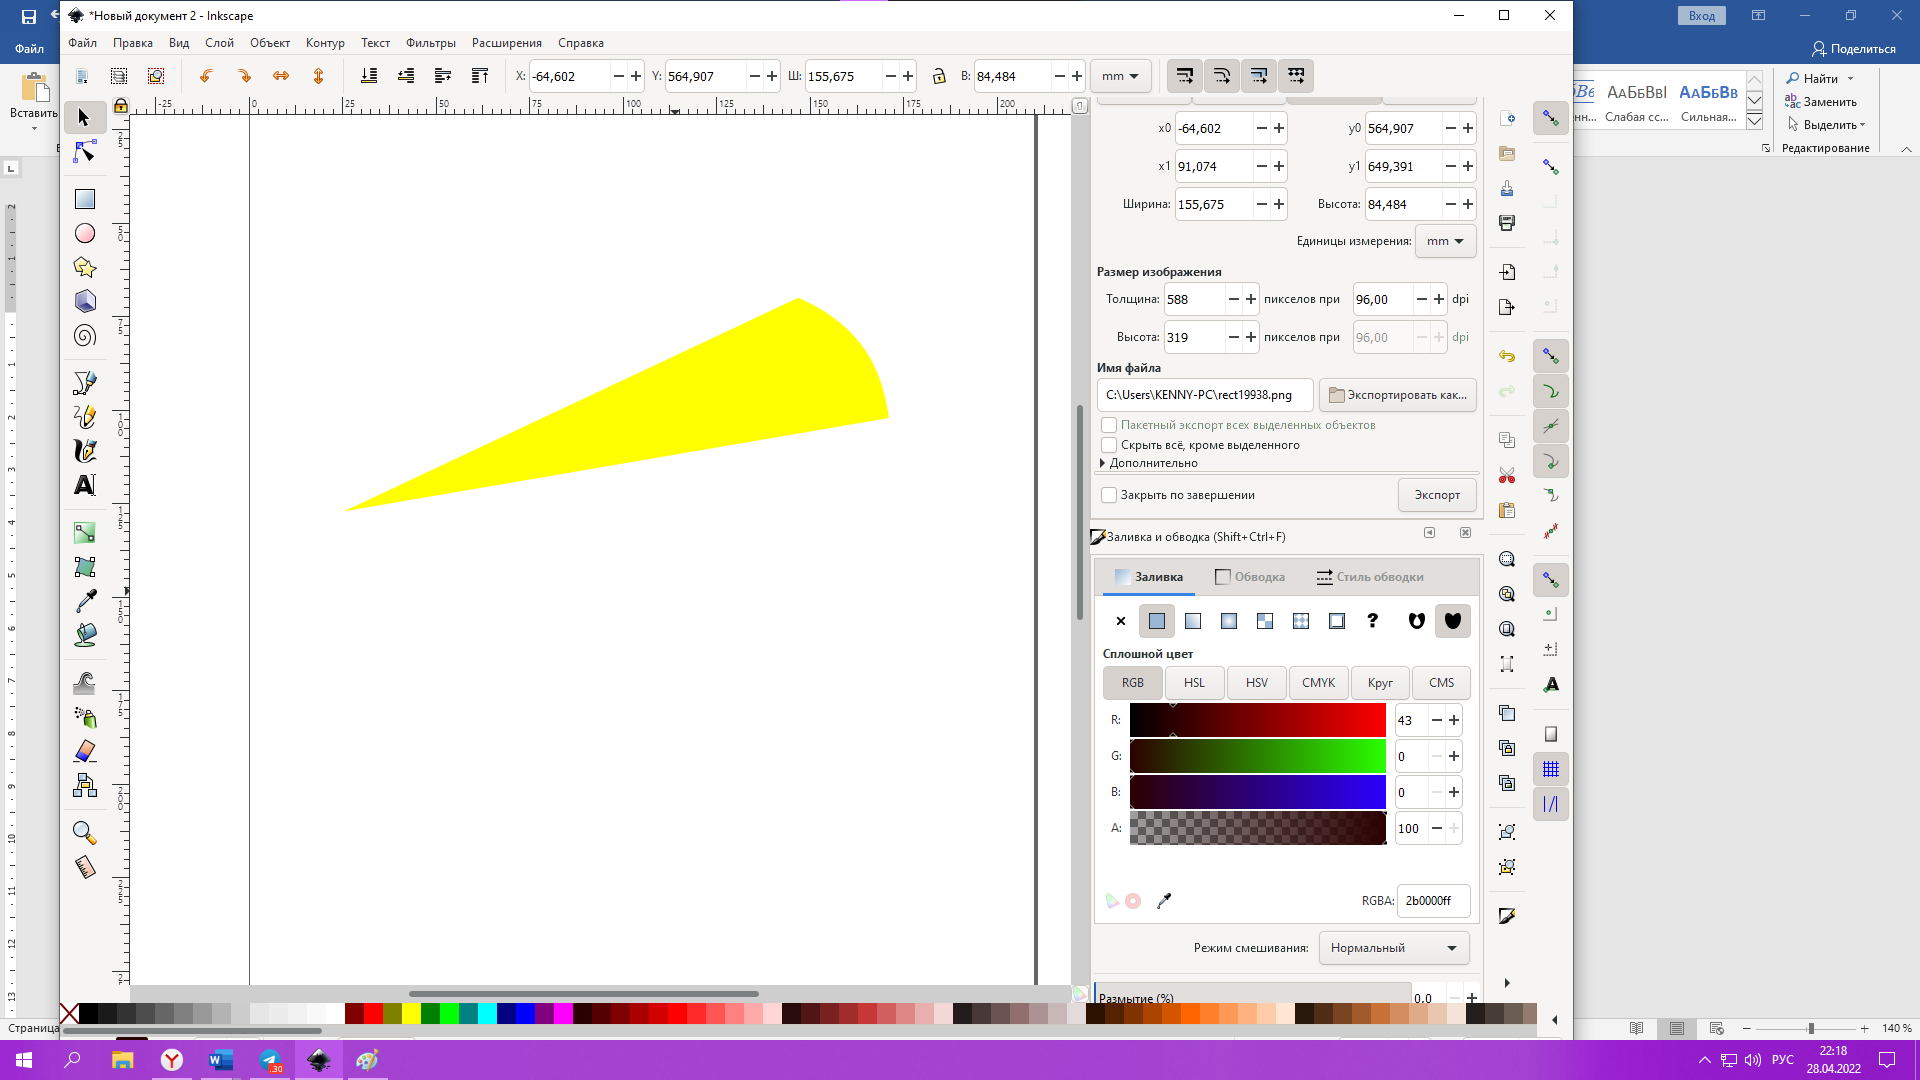
Task: Select pattern fill type
Action: tap(1301, 621)
